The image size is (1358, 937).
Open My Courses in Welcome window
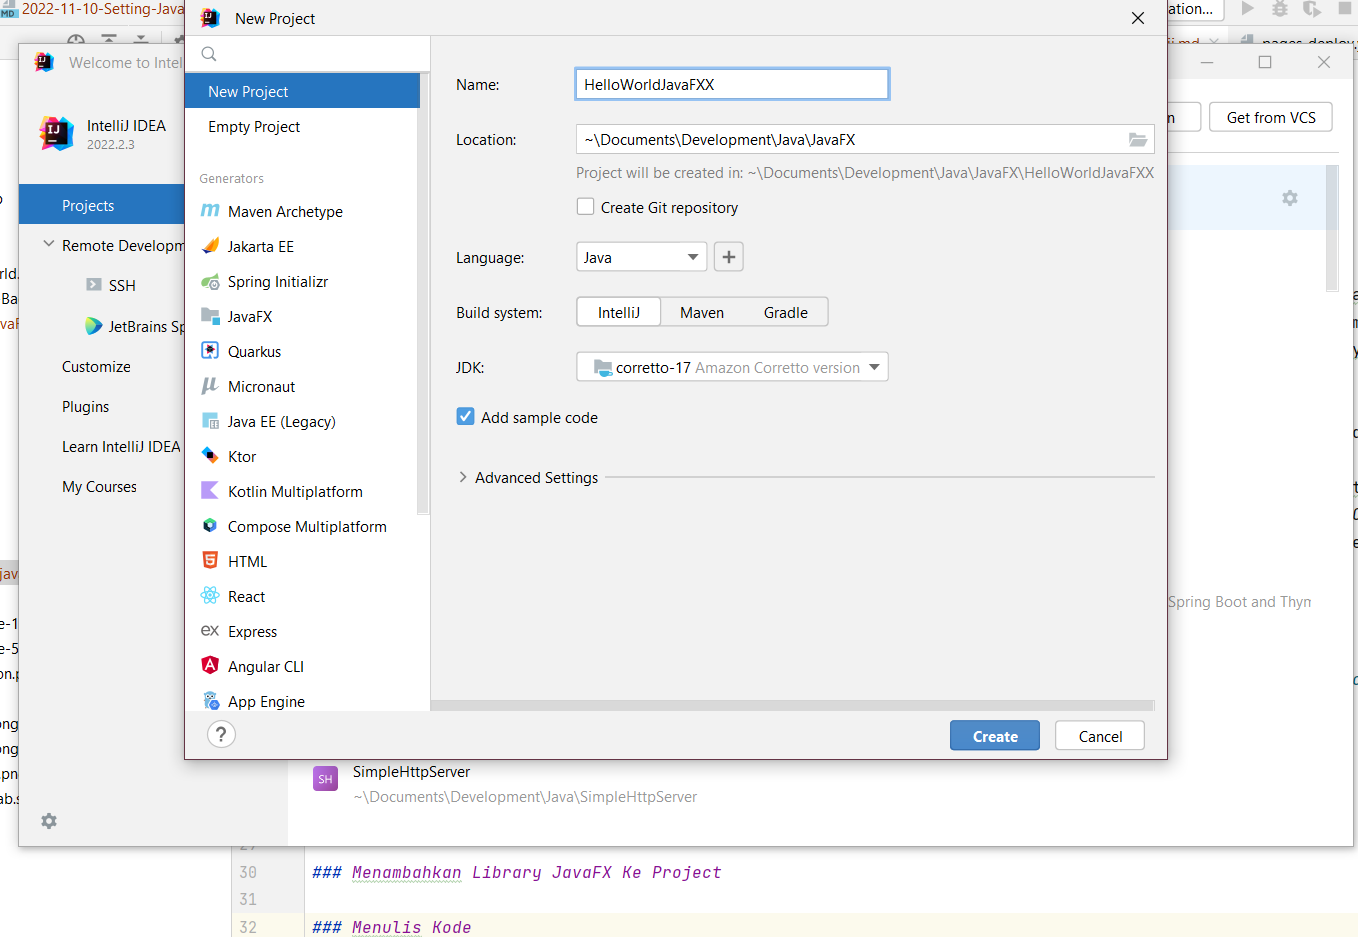99,486
